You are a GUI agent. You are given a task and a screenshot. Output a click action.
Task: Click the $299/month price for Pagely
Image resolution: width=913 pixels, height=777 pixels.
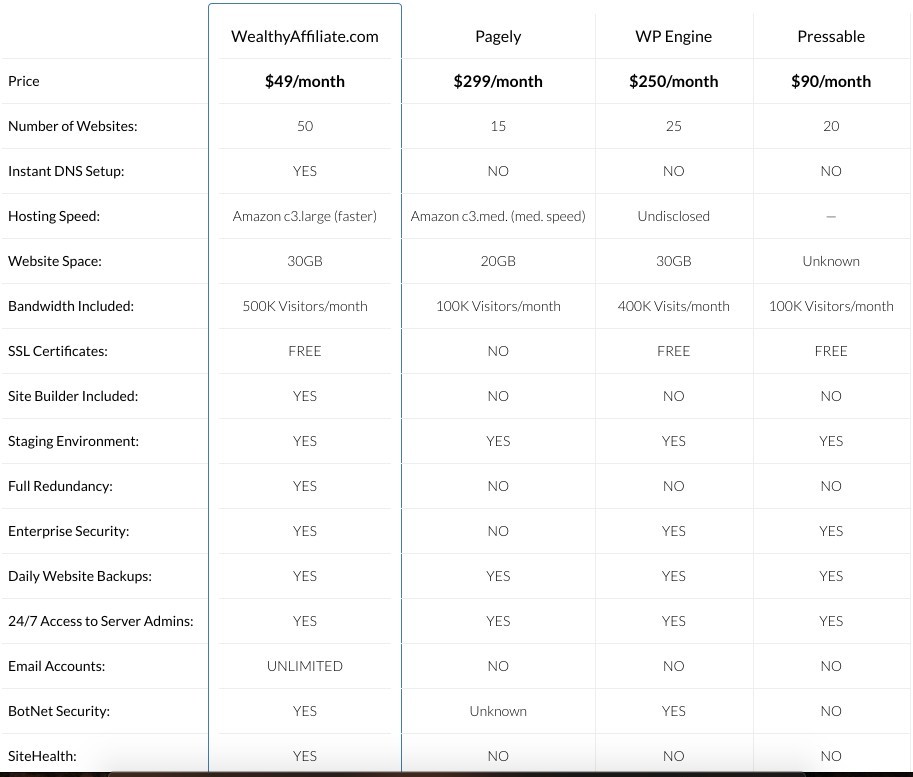(x=498, y=82)
